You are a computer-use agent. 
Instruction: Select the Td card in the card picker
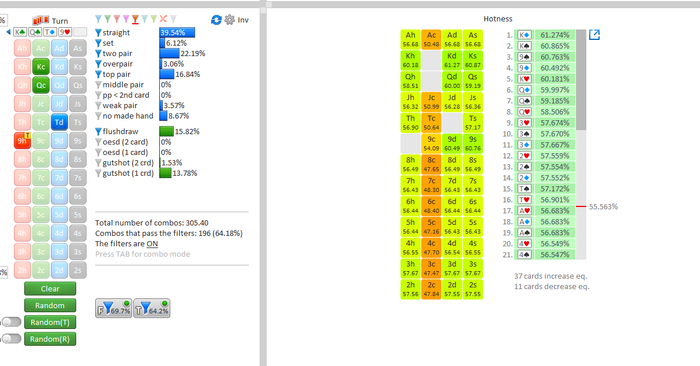pyautogui.click(x=59, y=122)
